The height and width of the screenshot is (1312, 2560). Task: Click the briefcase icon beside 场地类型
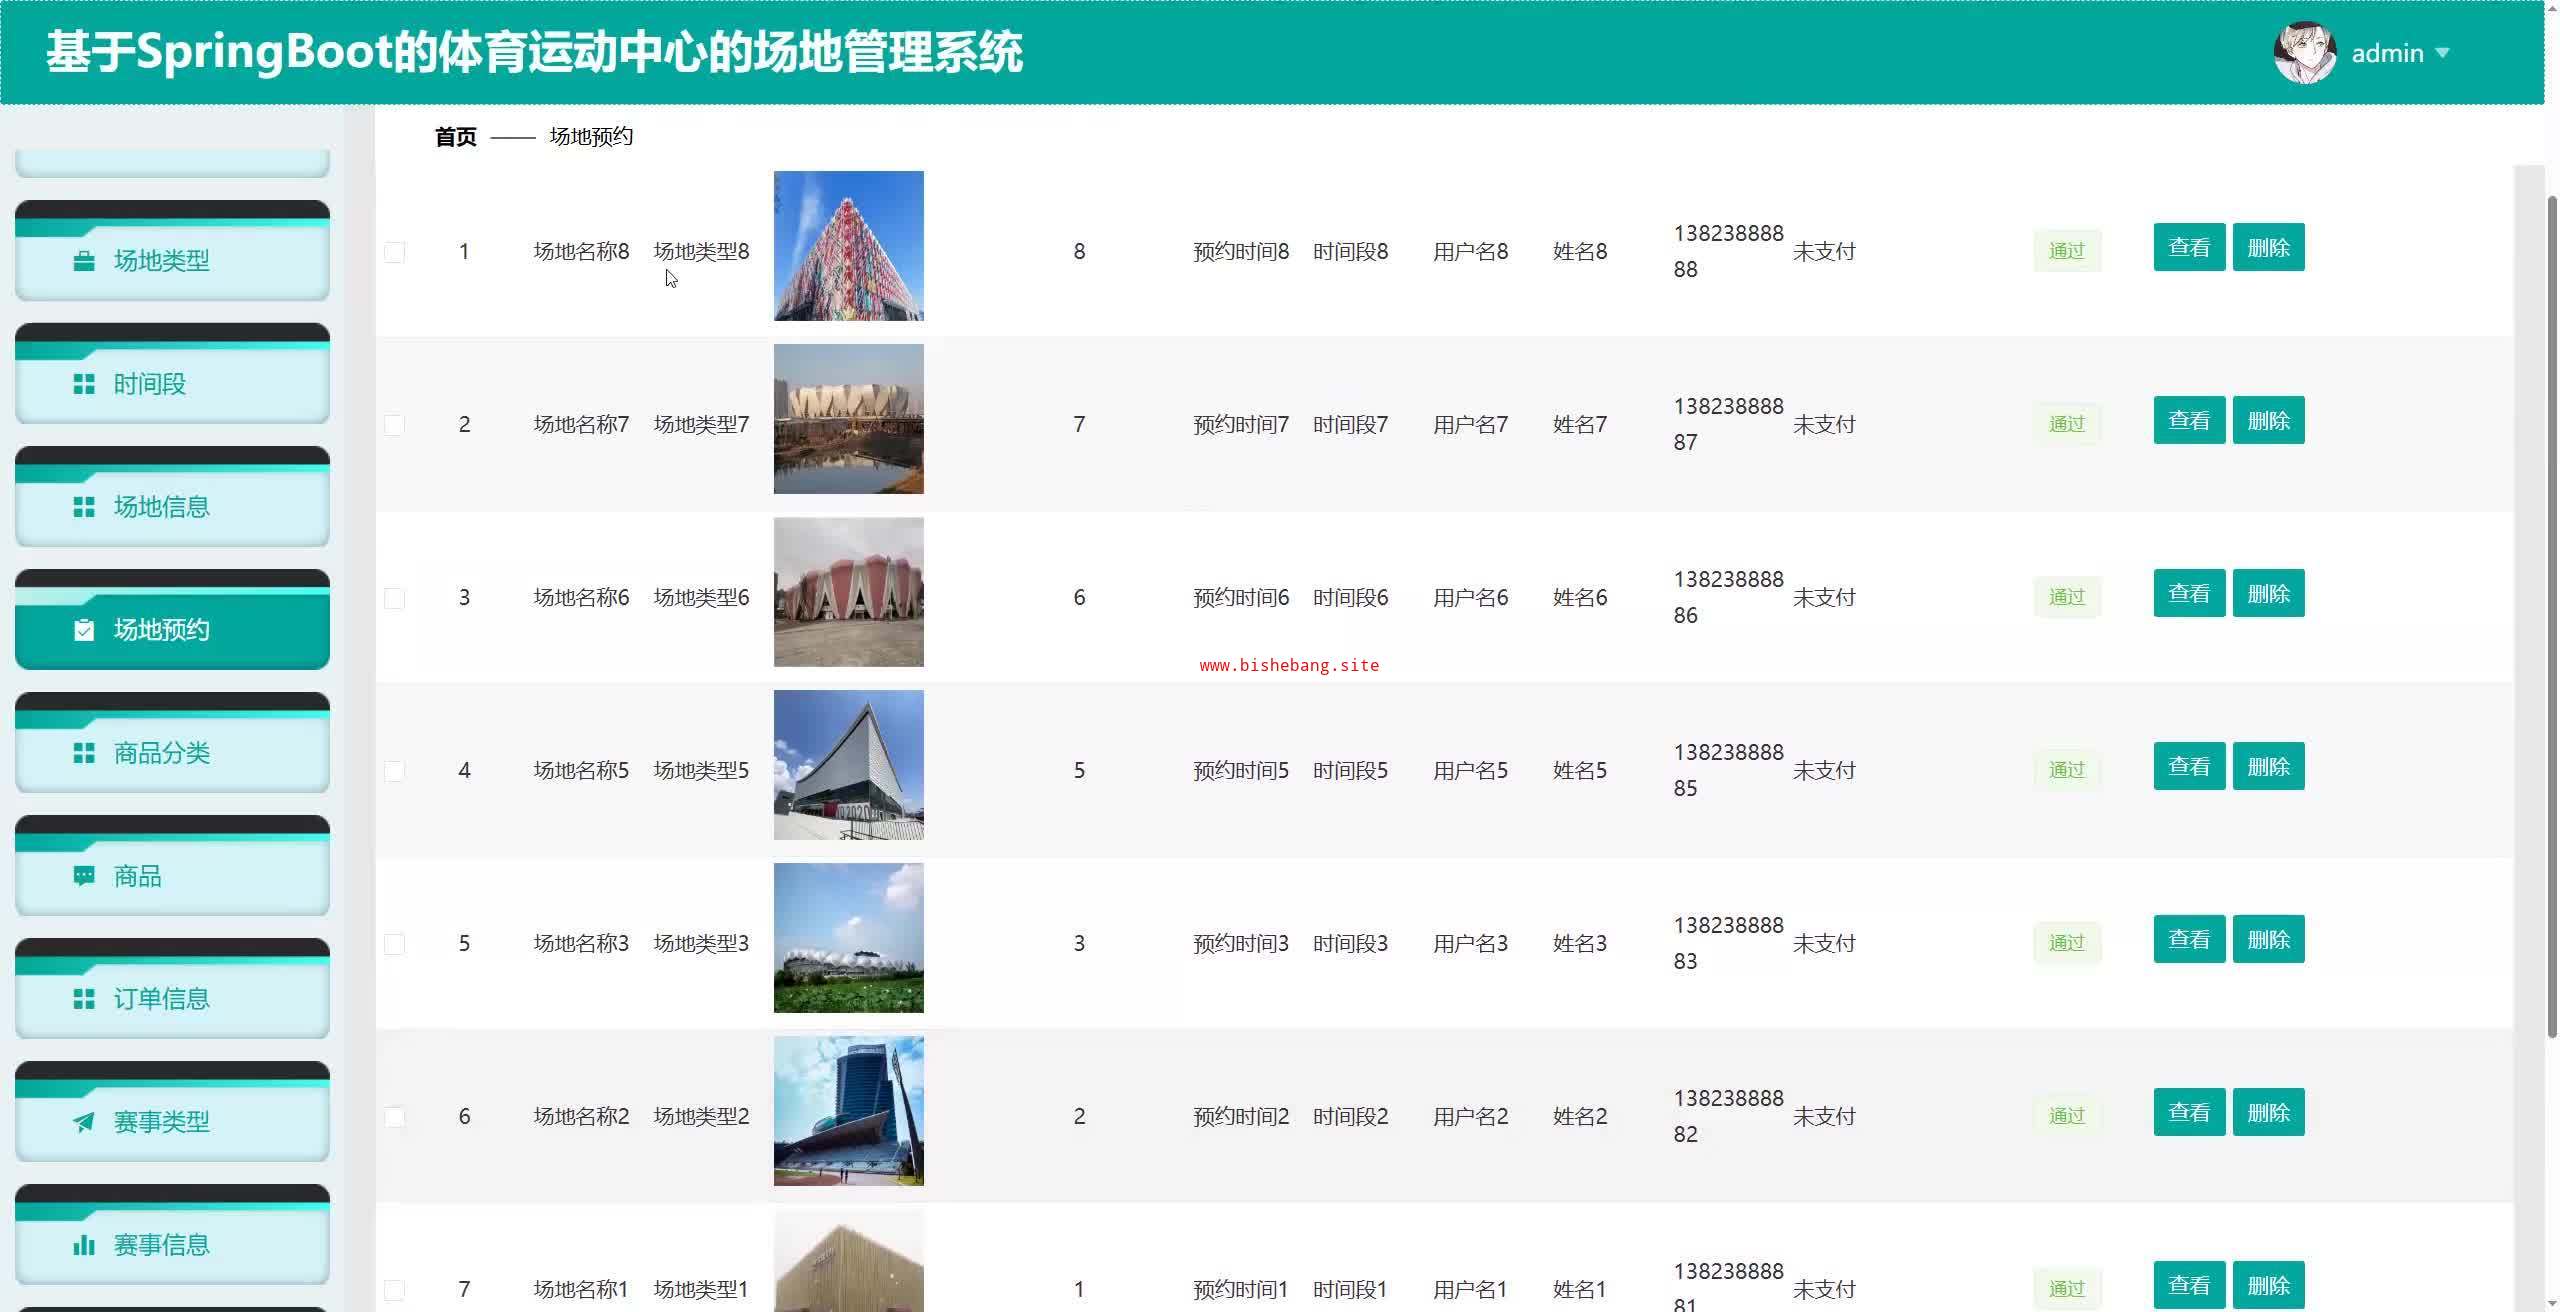tap(84, 261)
